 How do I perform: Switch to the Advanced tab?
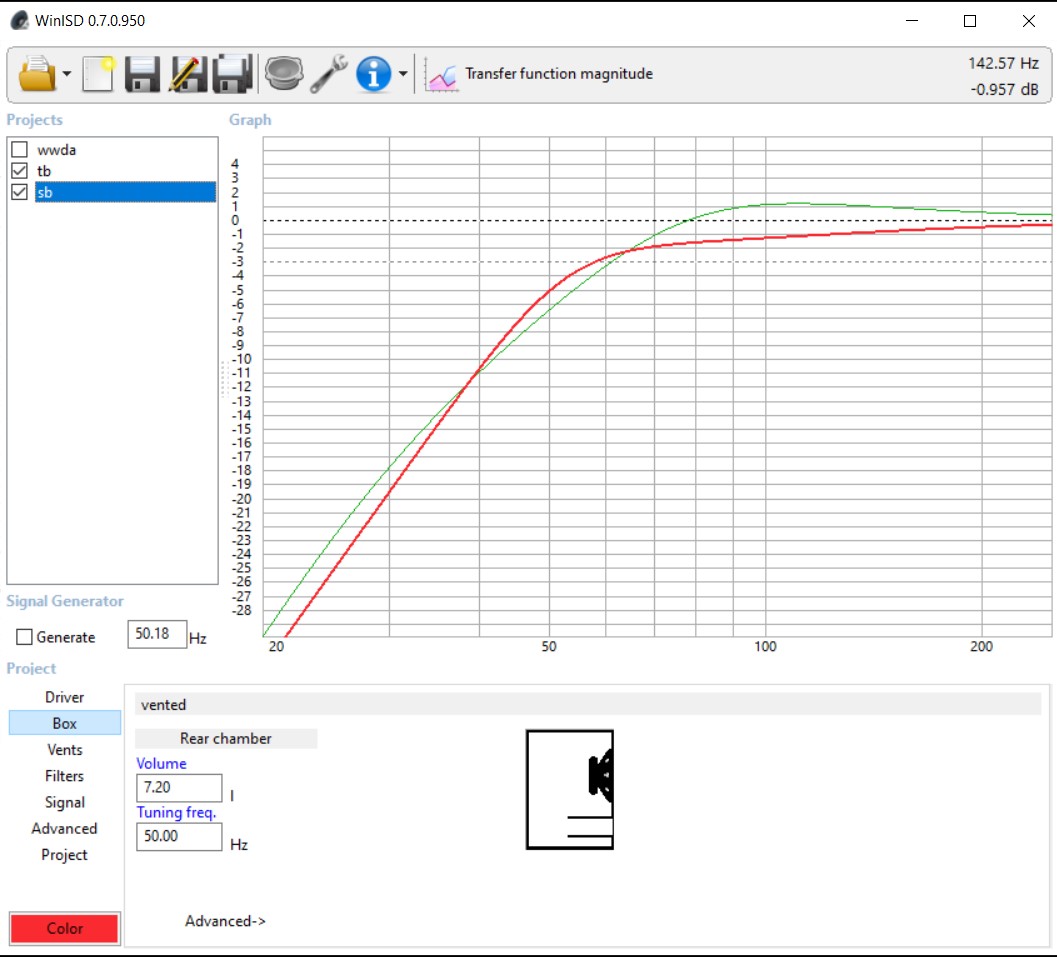coord(65,828)
